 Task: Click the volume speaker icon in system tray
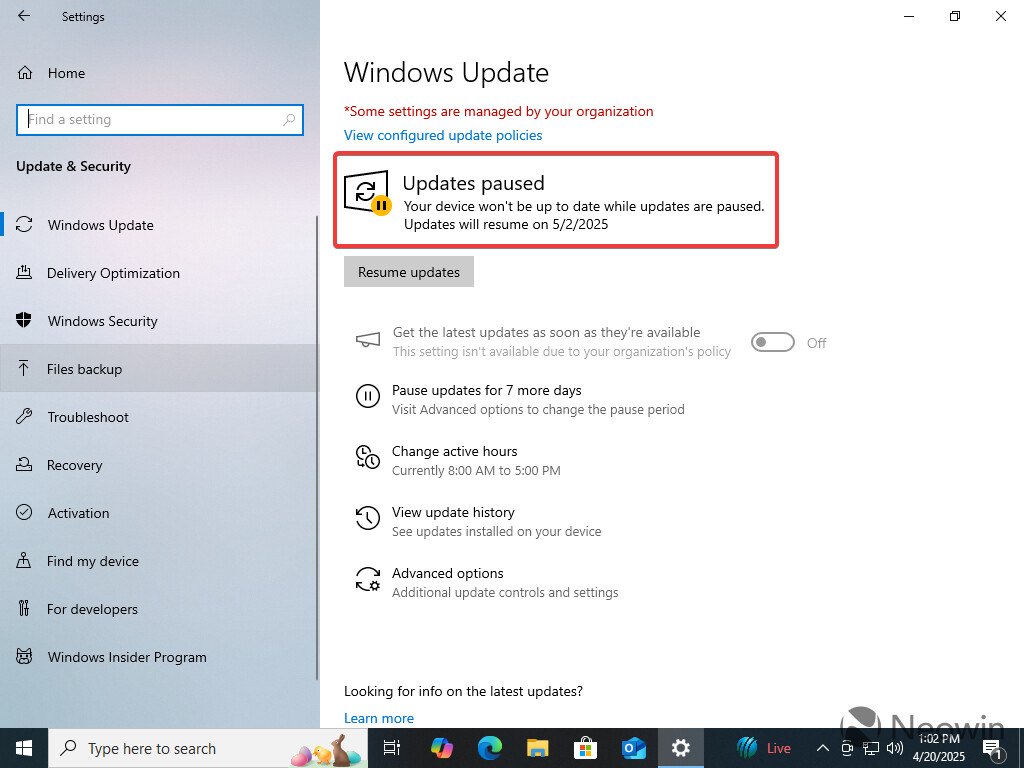tap(895, 748)
